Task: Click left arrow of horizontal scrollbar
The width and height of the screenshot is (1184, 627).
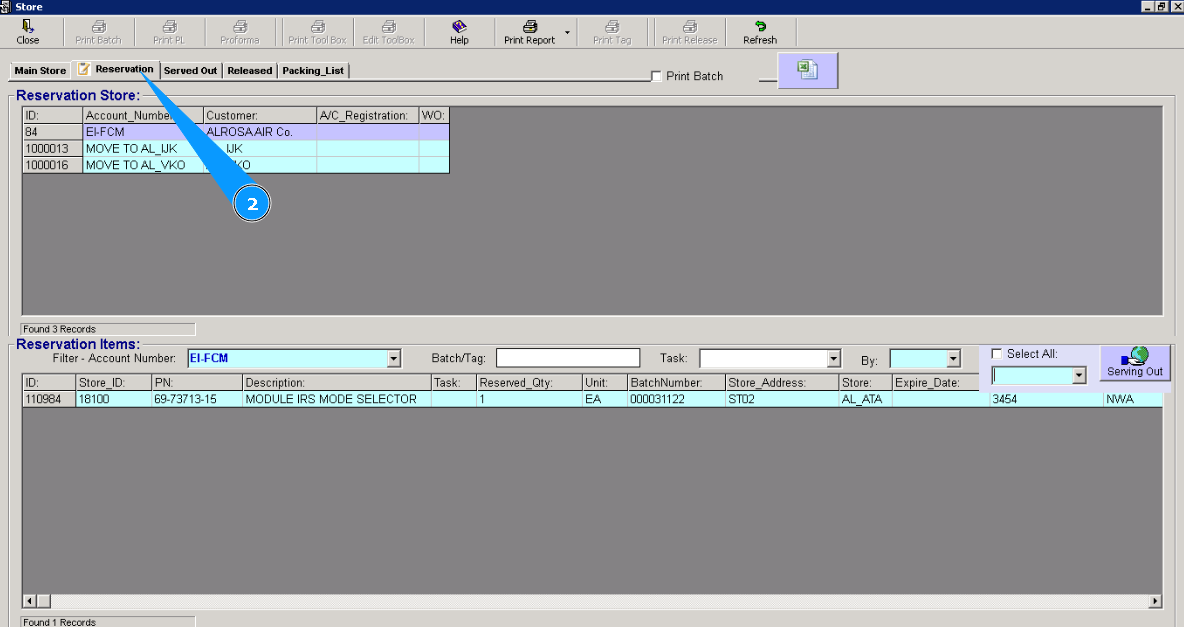Action: pyautogui.click(x=29, y=601)
